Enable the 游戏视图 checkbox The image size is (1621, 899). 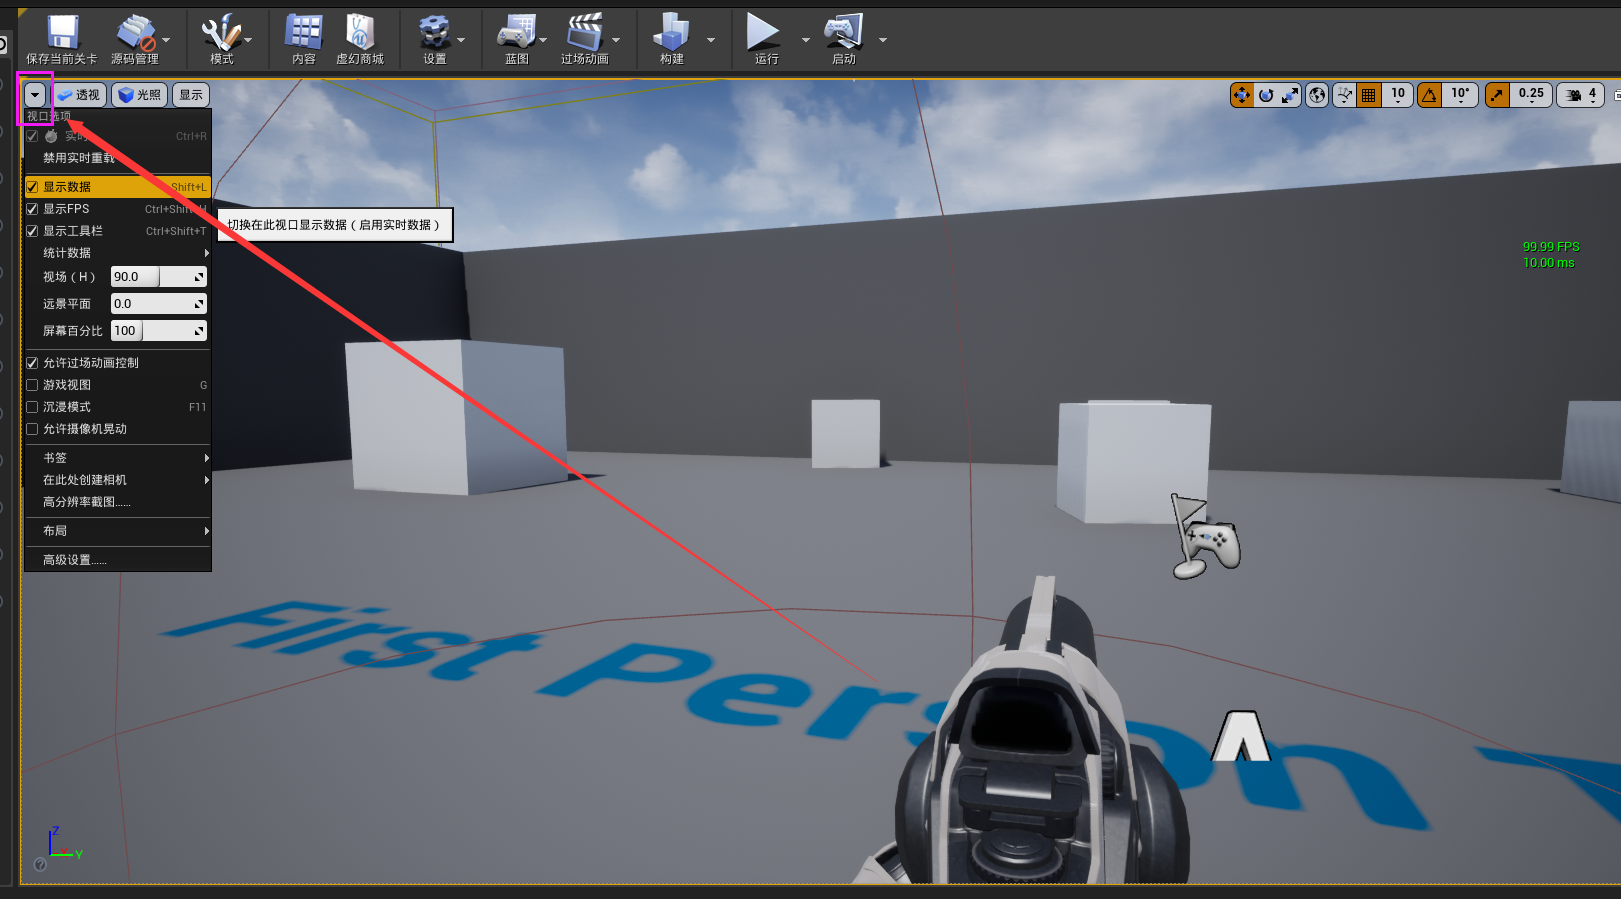[x=32, y=385]
